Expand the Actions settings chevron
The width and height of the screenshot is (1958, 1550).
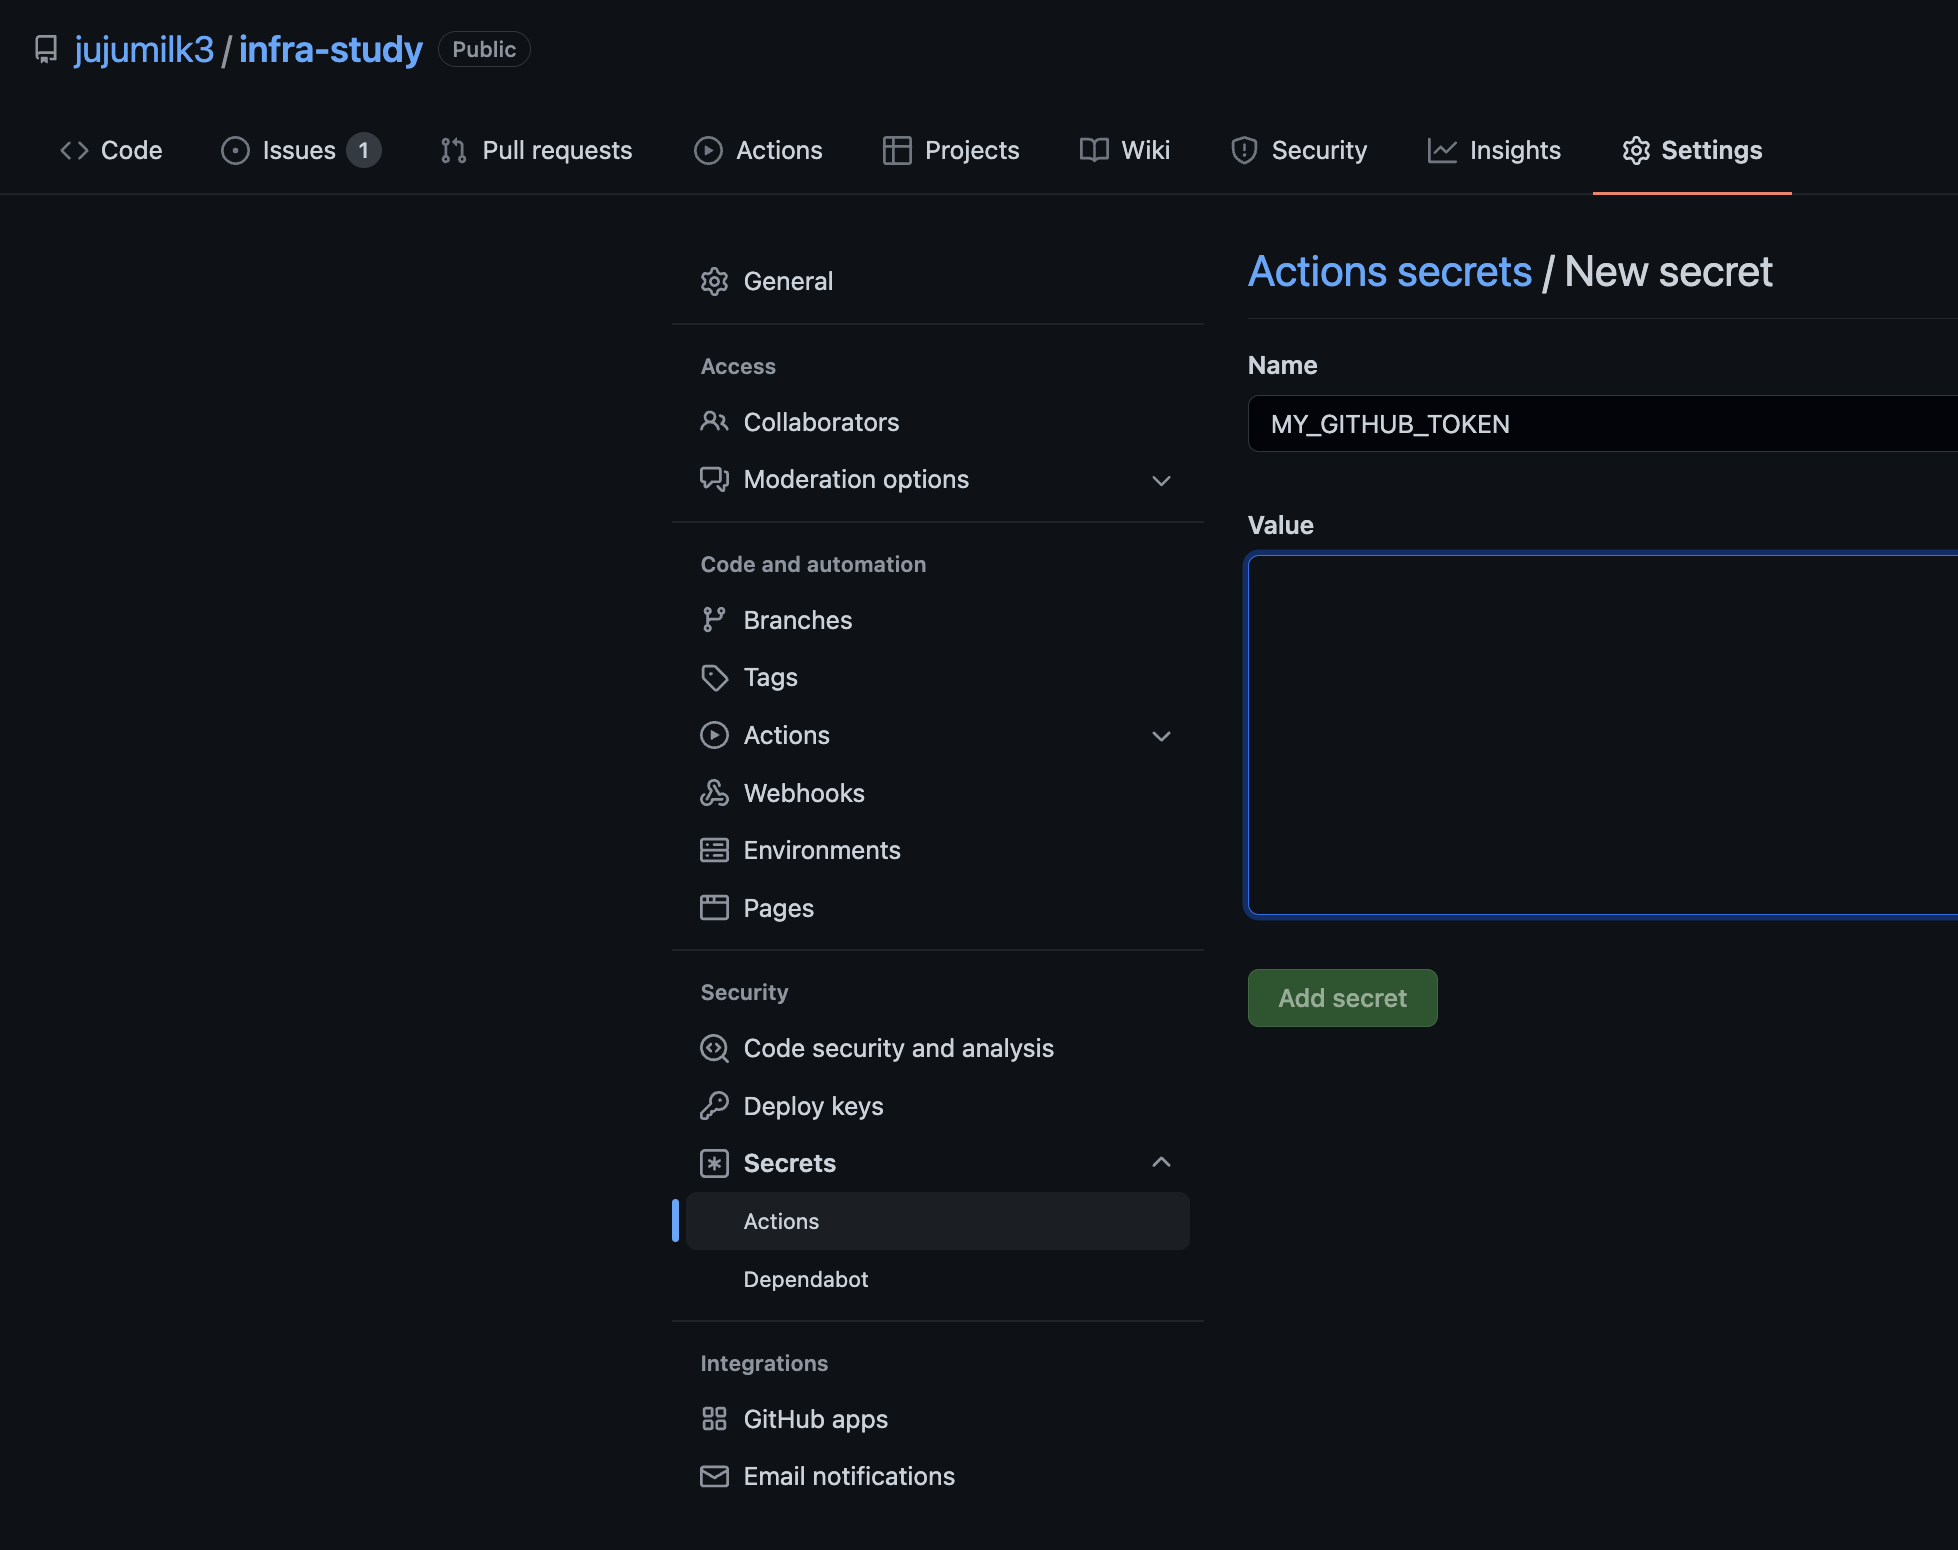point(1161,736)
